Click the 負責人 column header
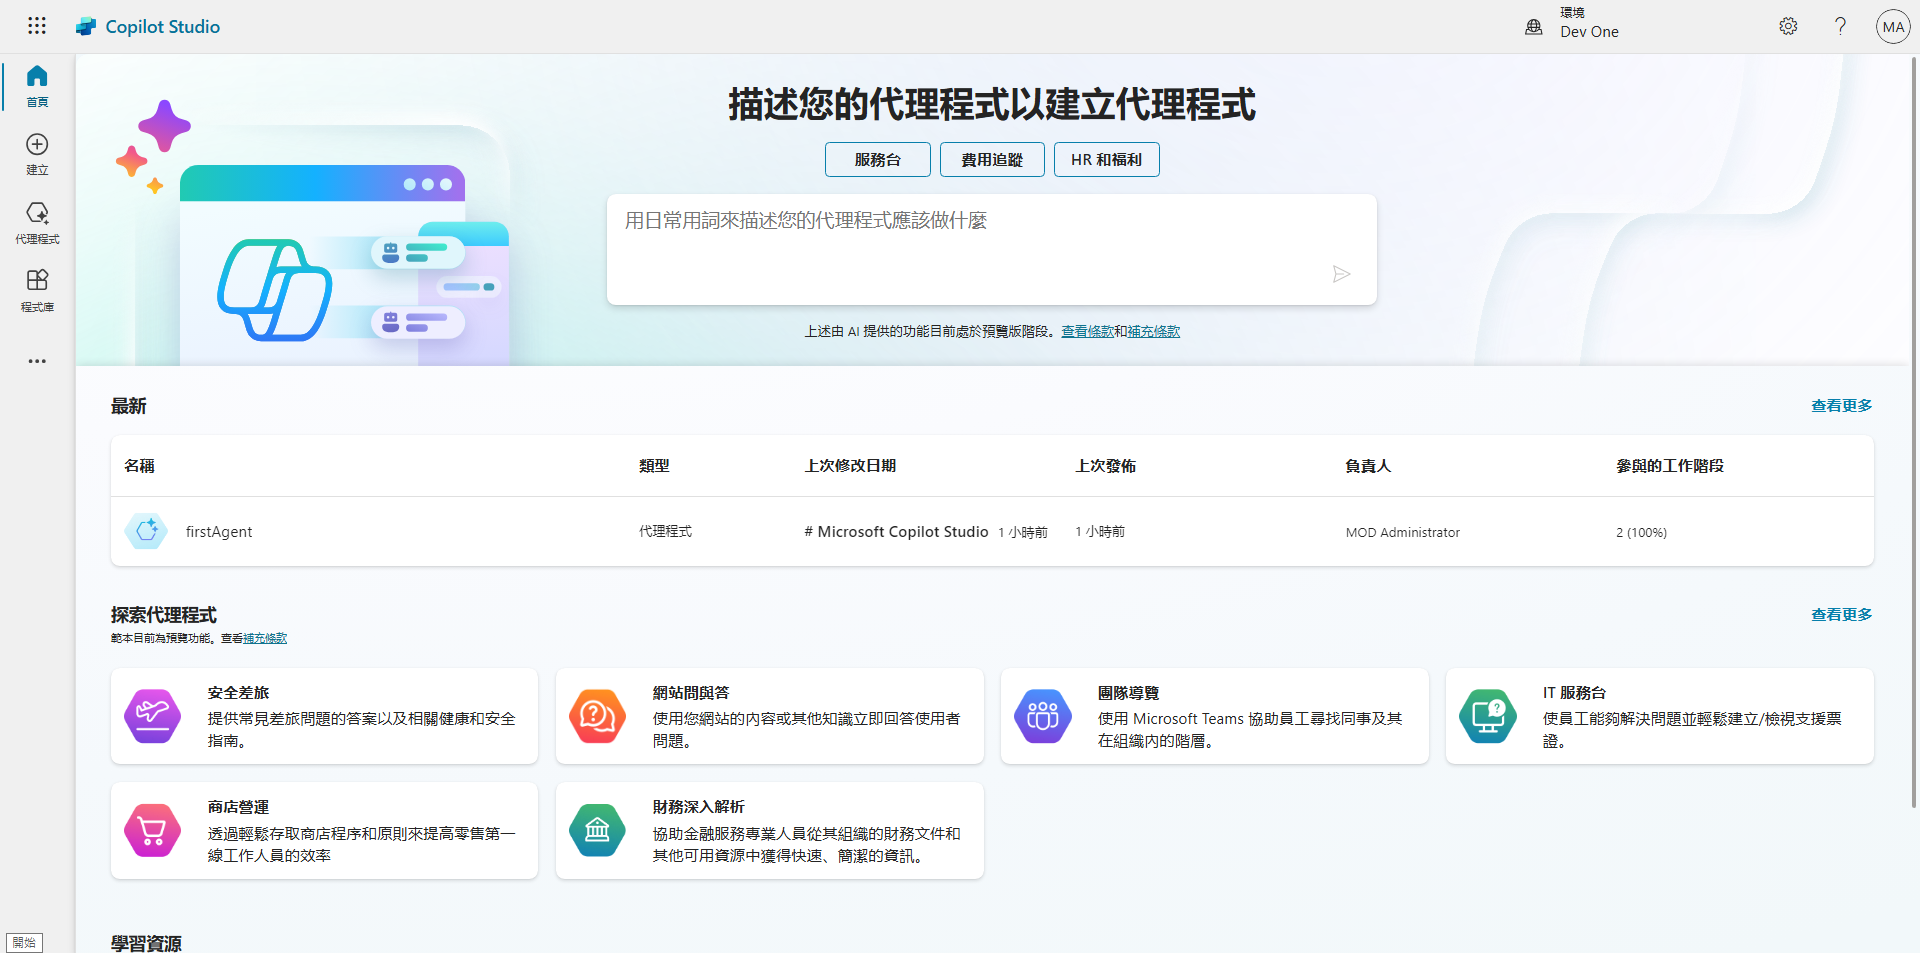This screenshot has height=953, width=1920. point(1368,466)
